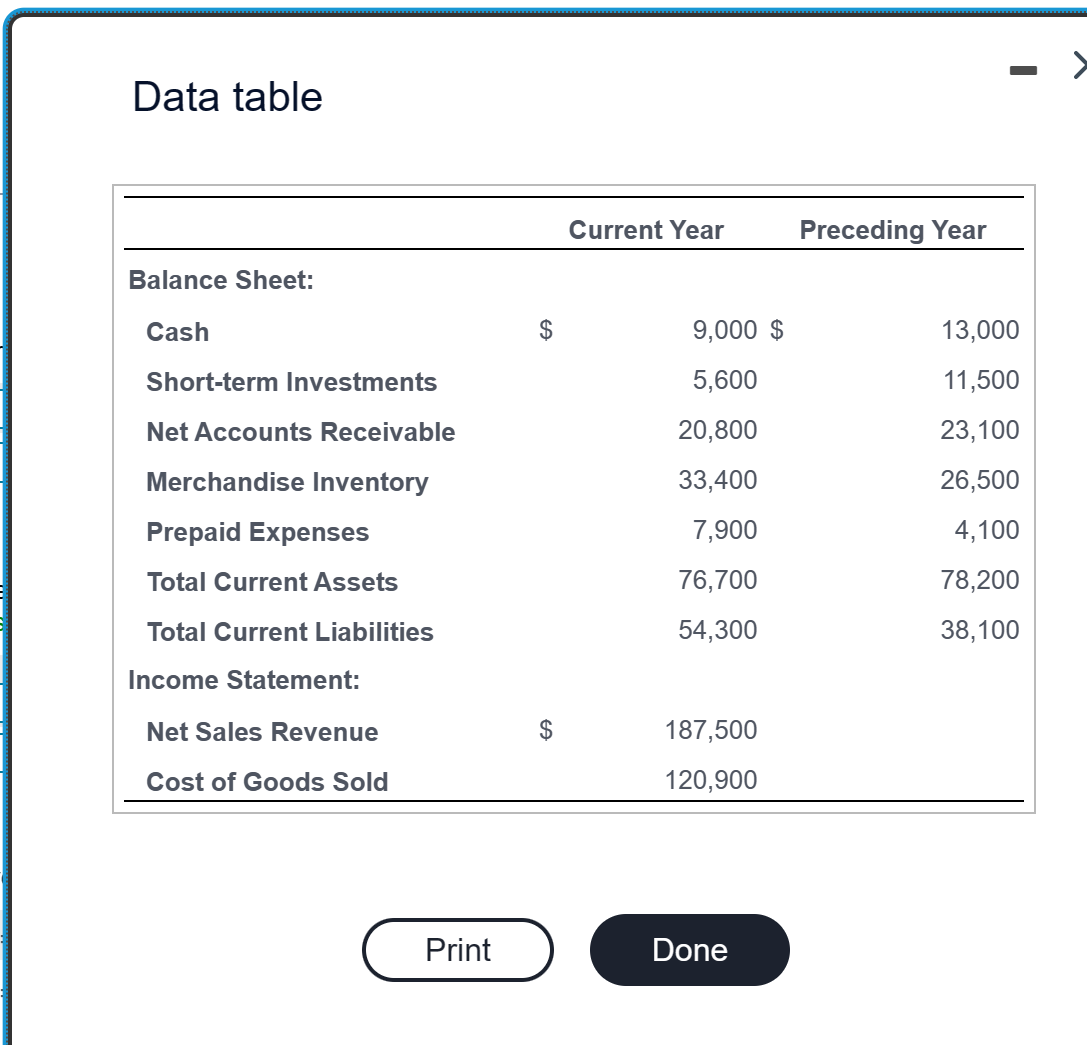Screen dimensions: 1087x1045
Task: Click the expand arrow at top right
Action: pos(1078,63)
